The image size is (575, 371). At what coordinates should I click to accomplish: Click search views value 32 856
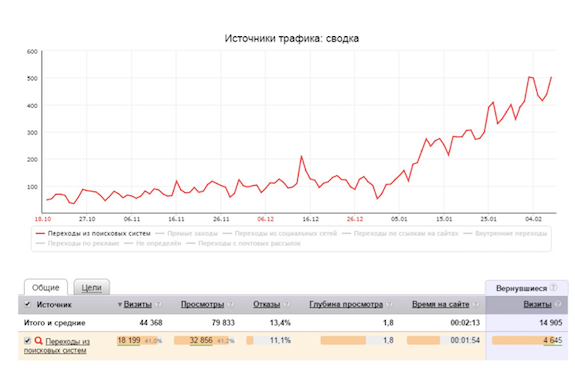coord(201,341)
